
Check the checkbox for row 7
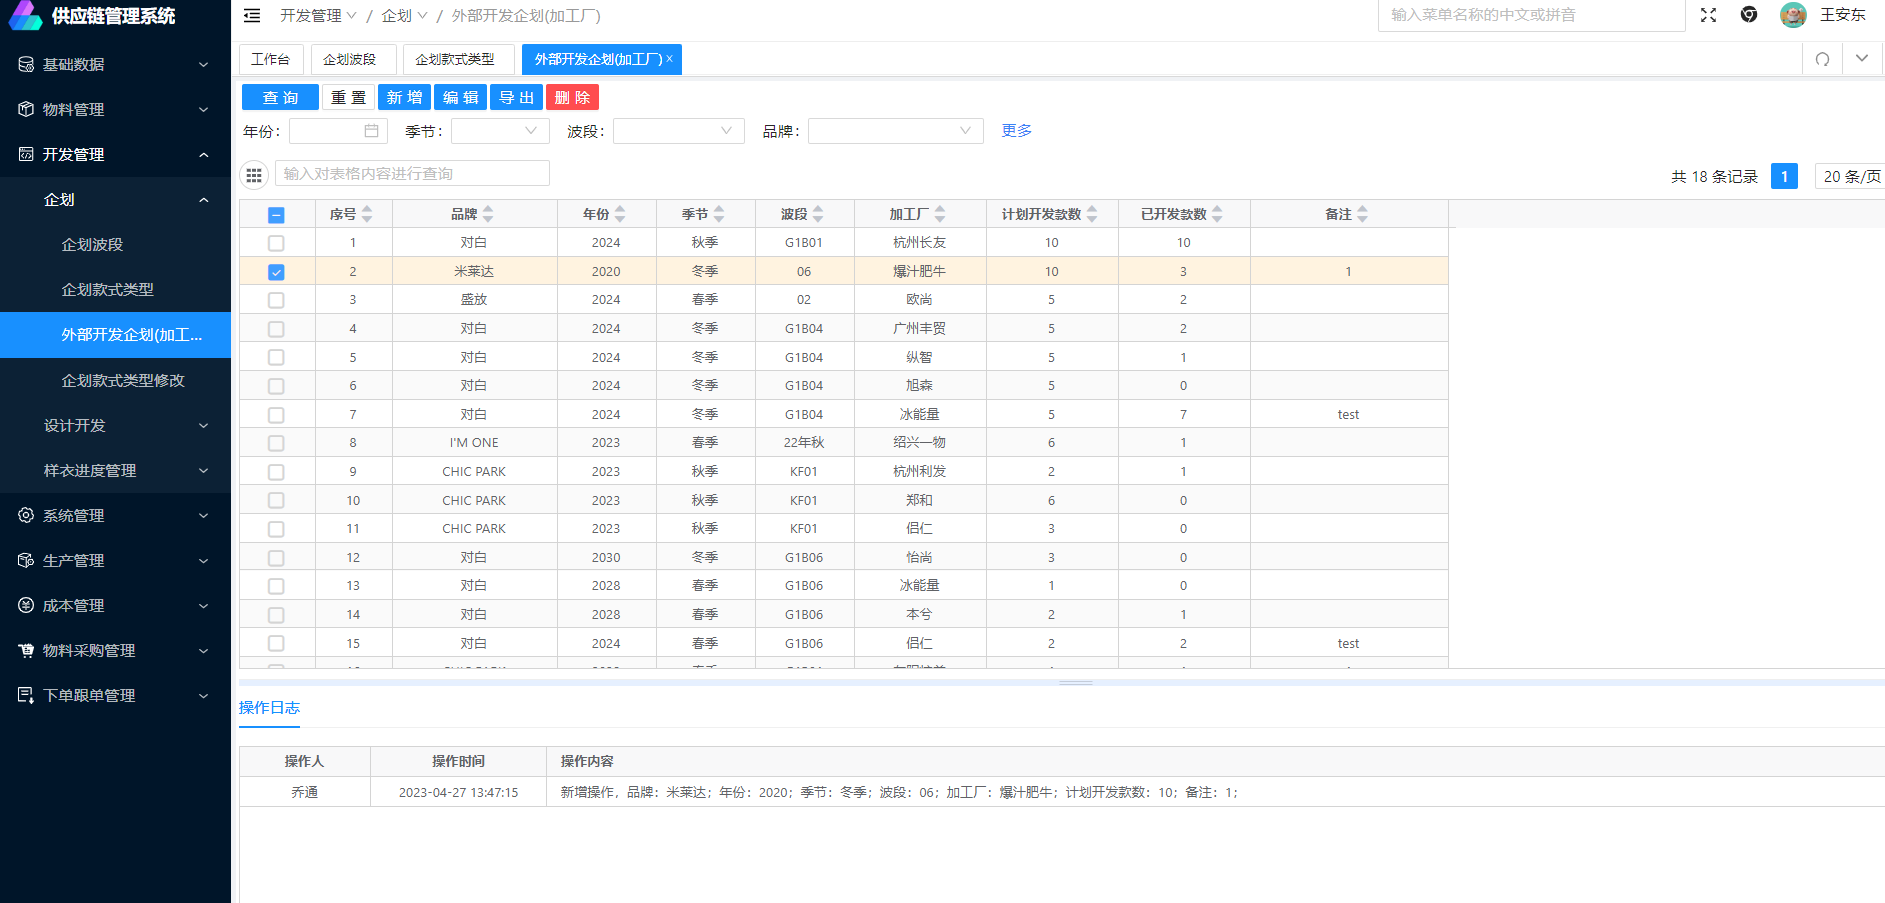tap(277, 415)
